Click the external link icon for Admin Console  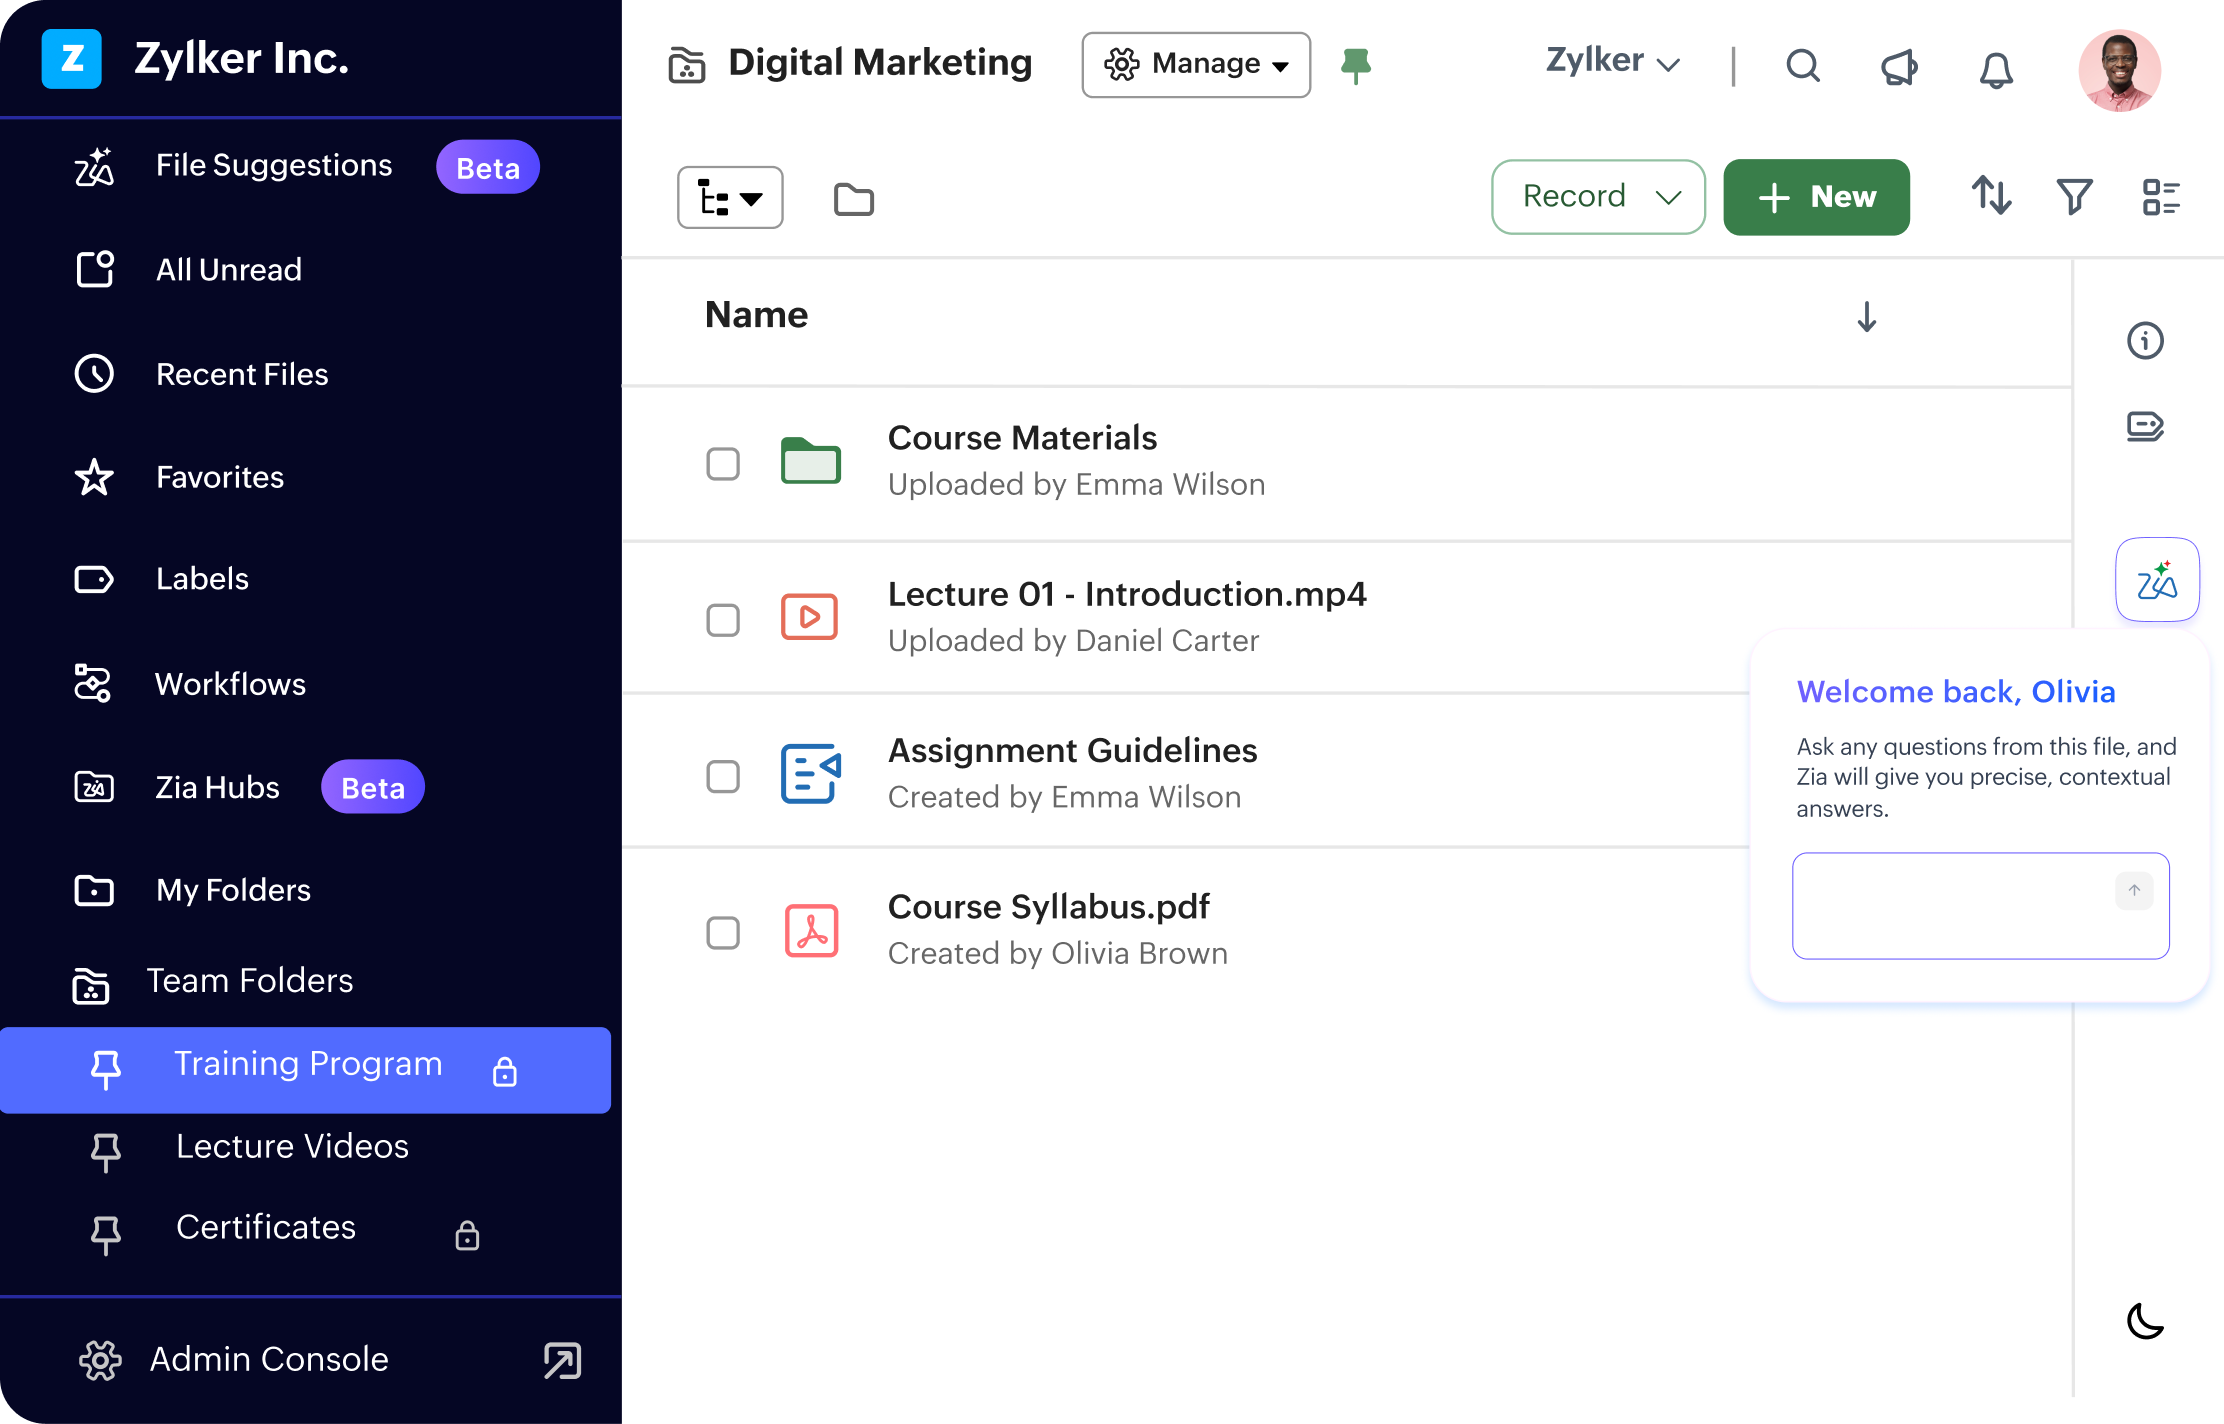(x=562, y=1361)
